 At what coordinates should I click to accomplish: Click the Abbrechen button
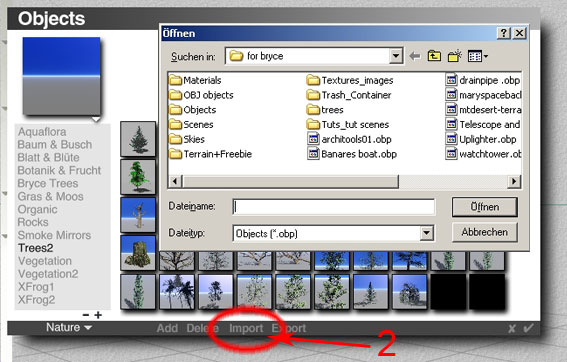[485, 232]
